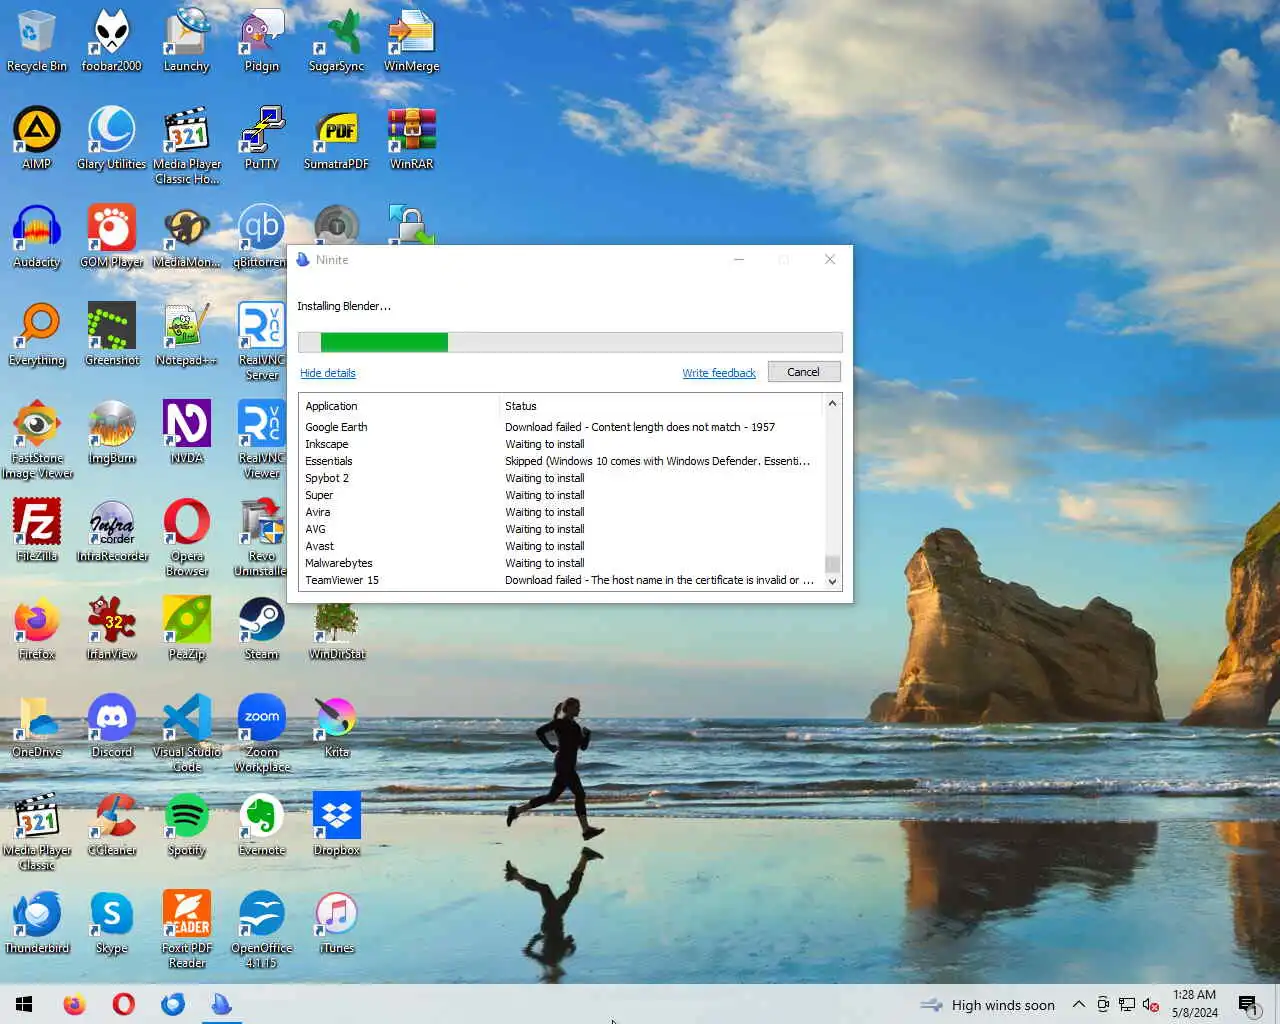Select the Malwarebytes row in list
Image resolution: width=1280 pixels, height=1024 pixels.
(x=560, y=563)
